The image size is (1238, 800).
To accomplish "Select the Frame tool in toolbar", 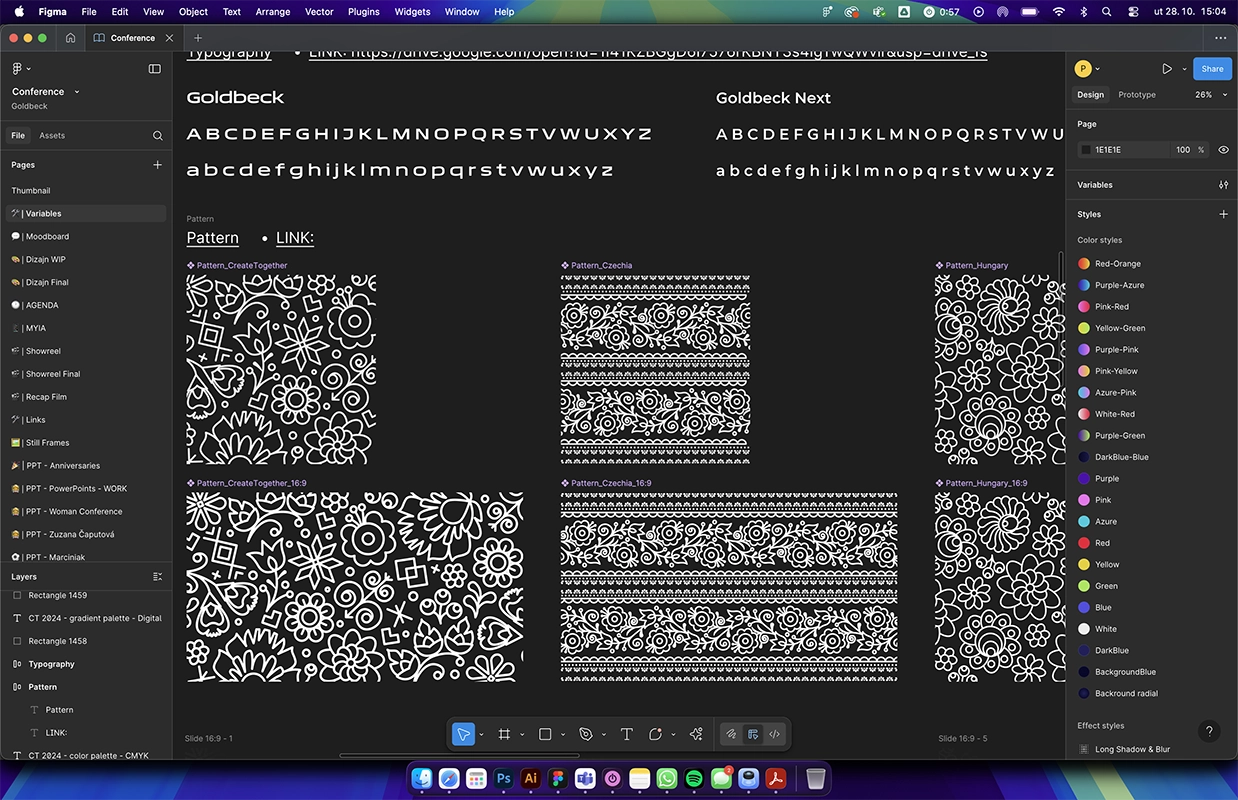I will tap(504, 734).
